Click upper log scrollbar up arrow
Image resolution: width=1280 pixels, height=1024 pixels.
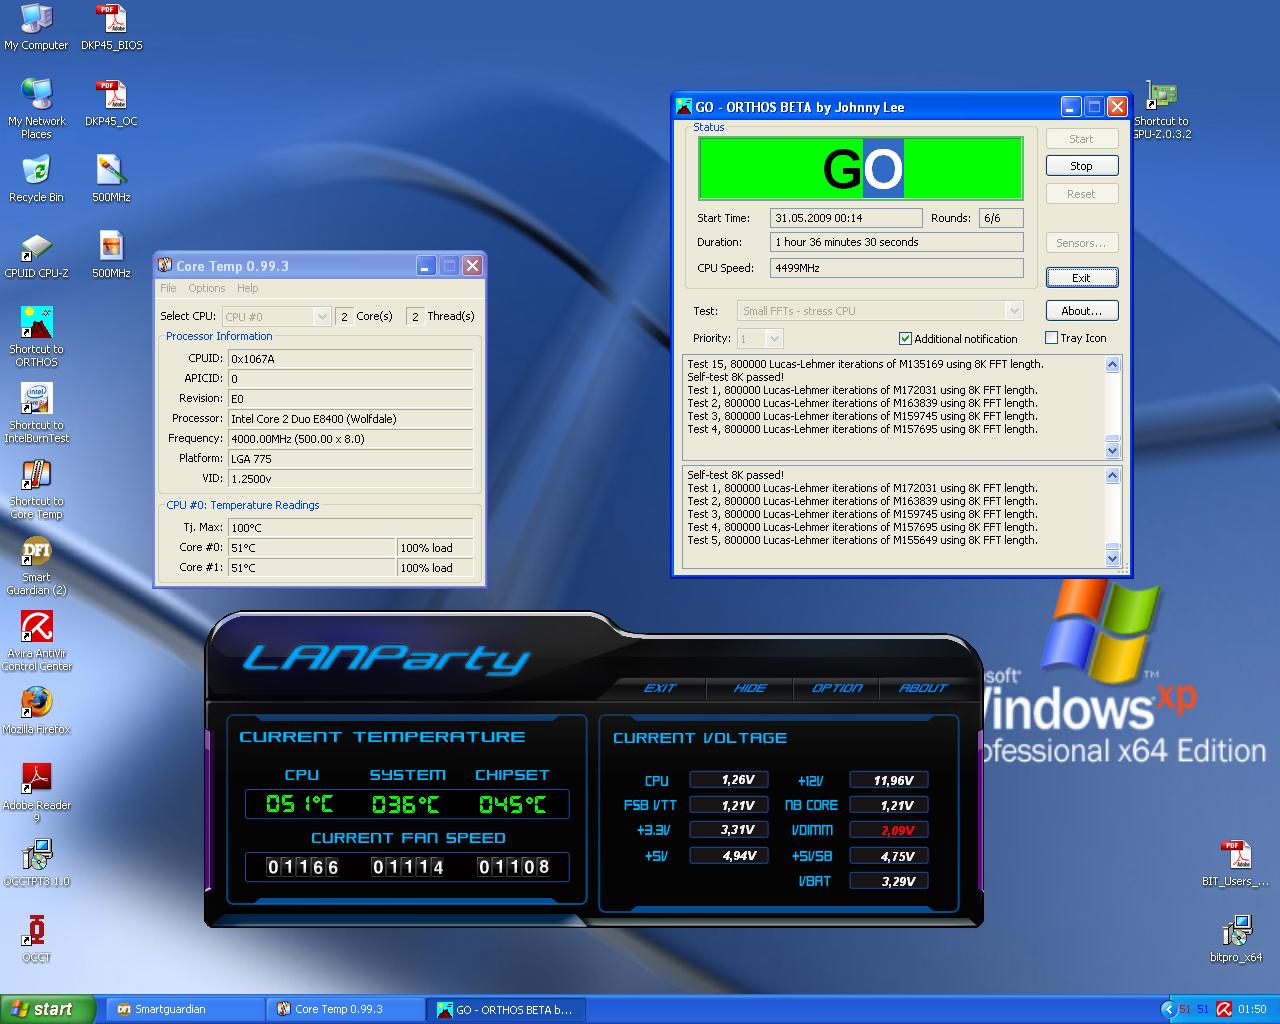coord(1112,365)
